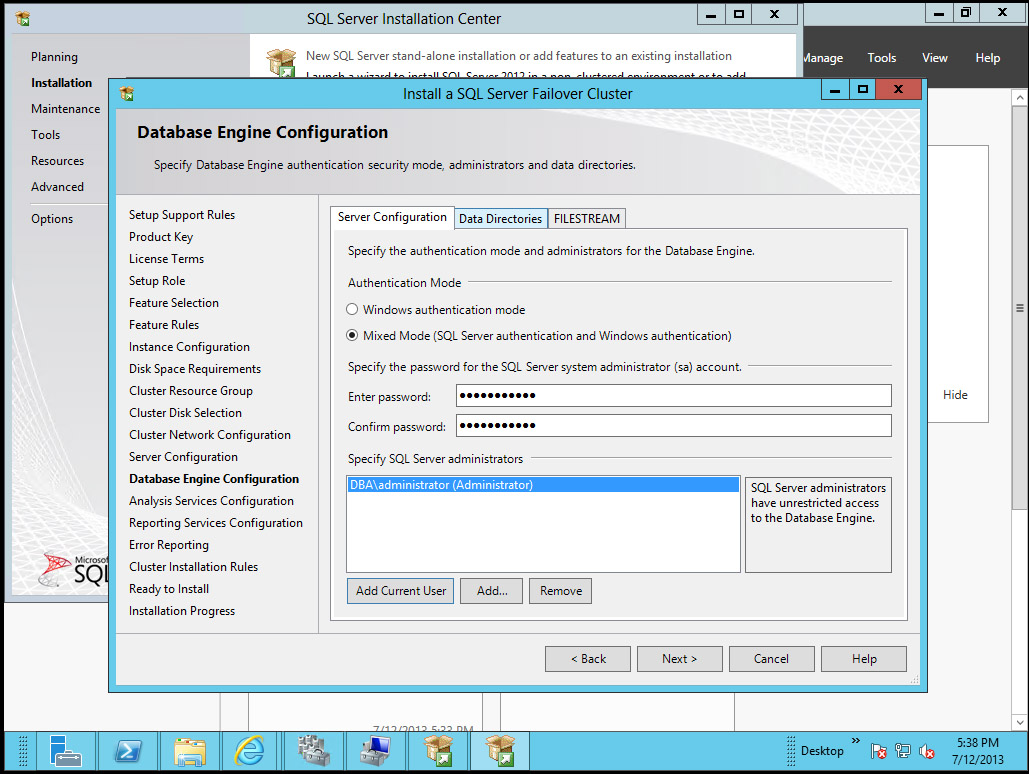Open Windows PowerShell from the taskbar
This screenshot has height=774, width=1029.
click(x=128, y=751)
